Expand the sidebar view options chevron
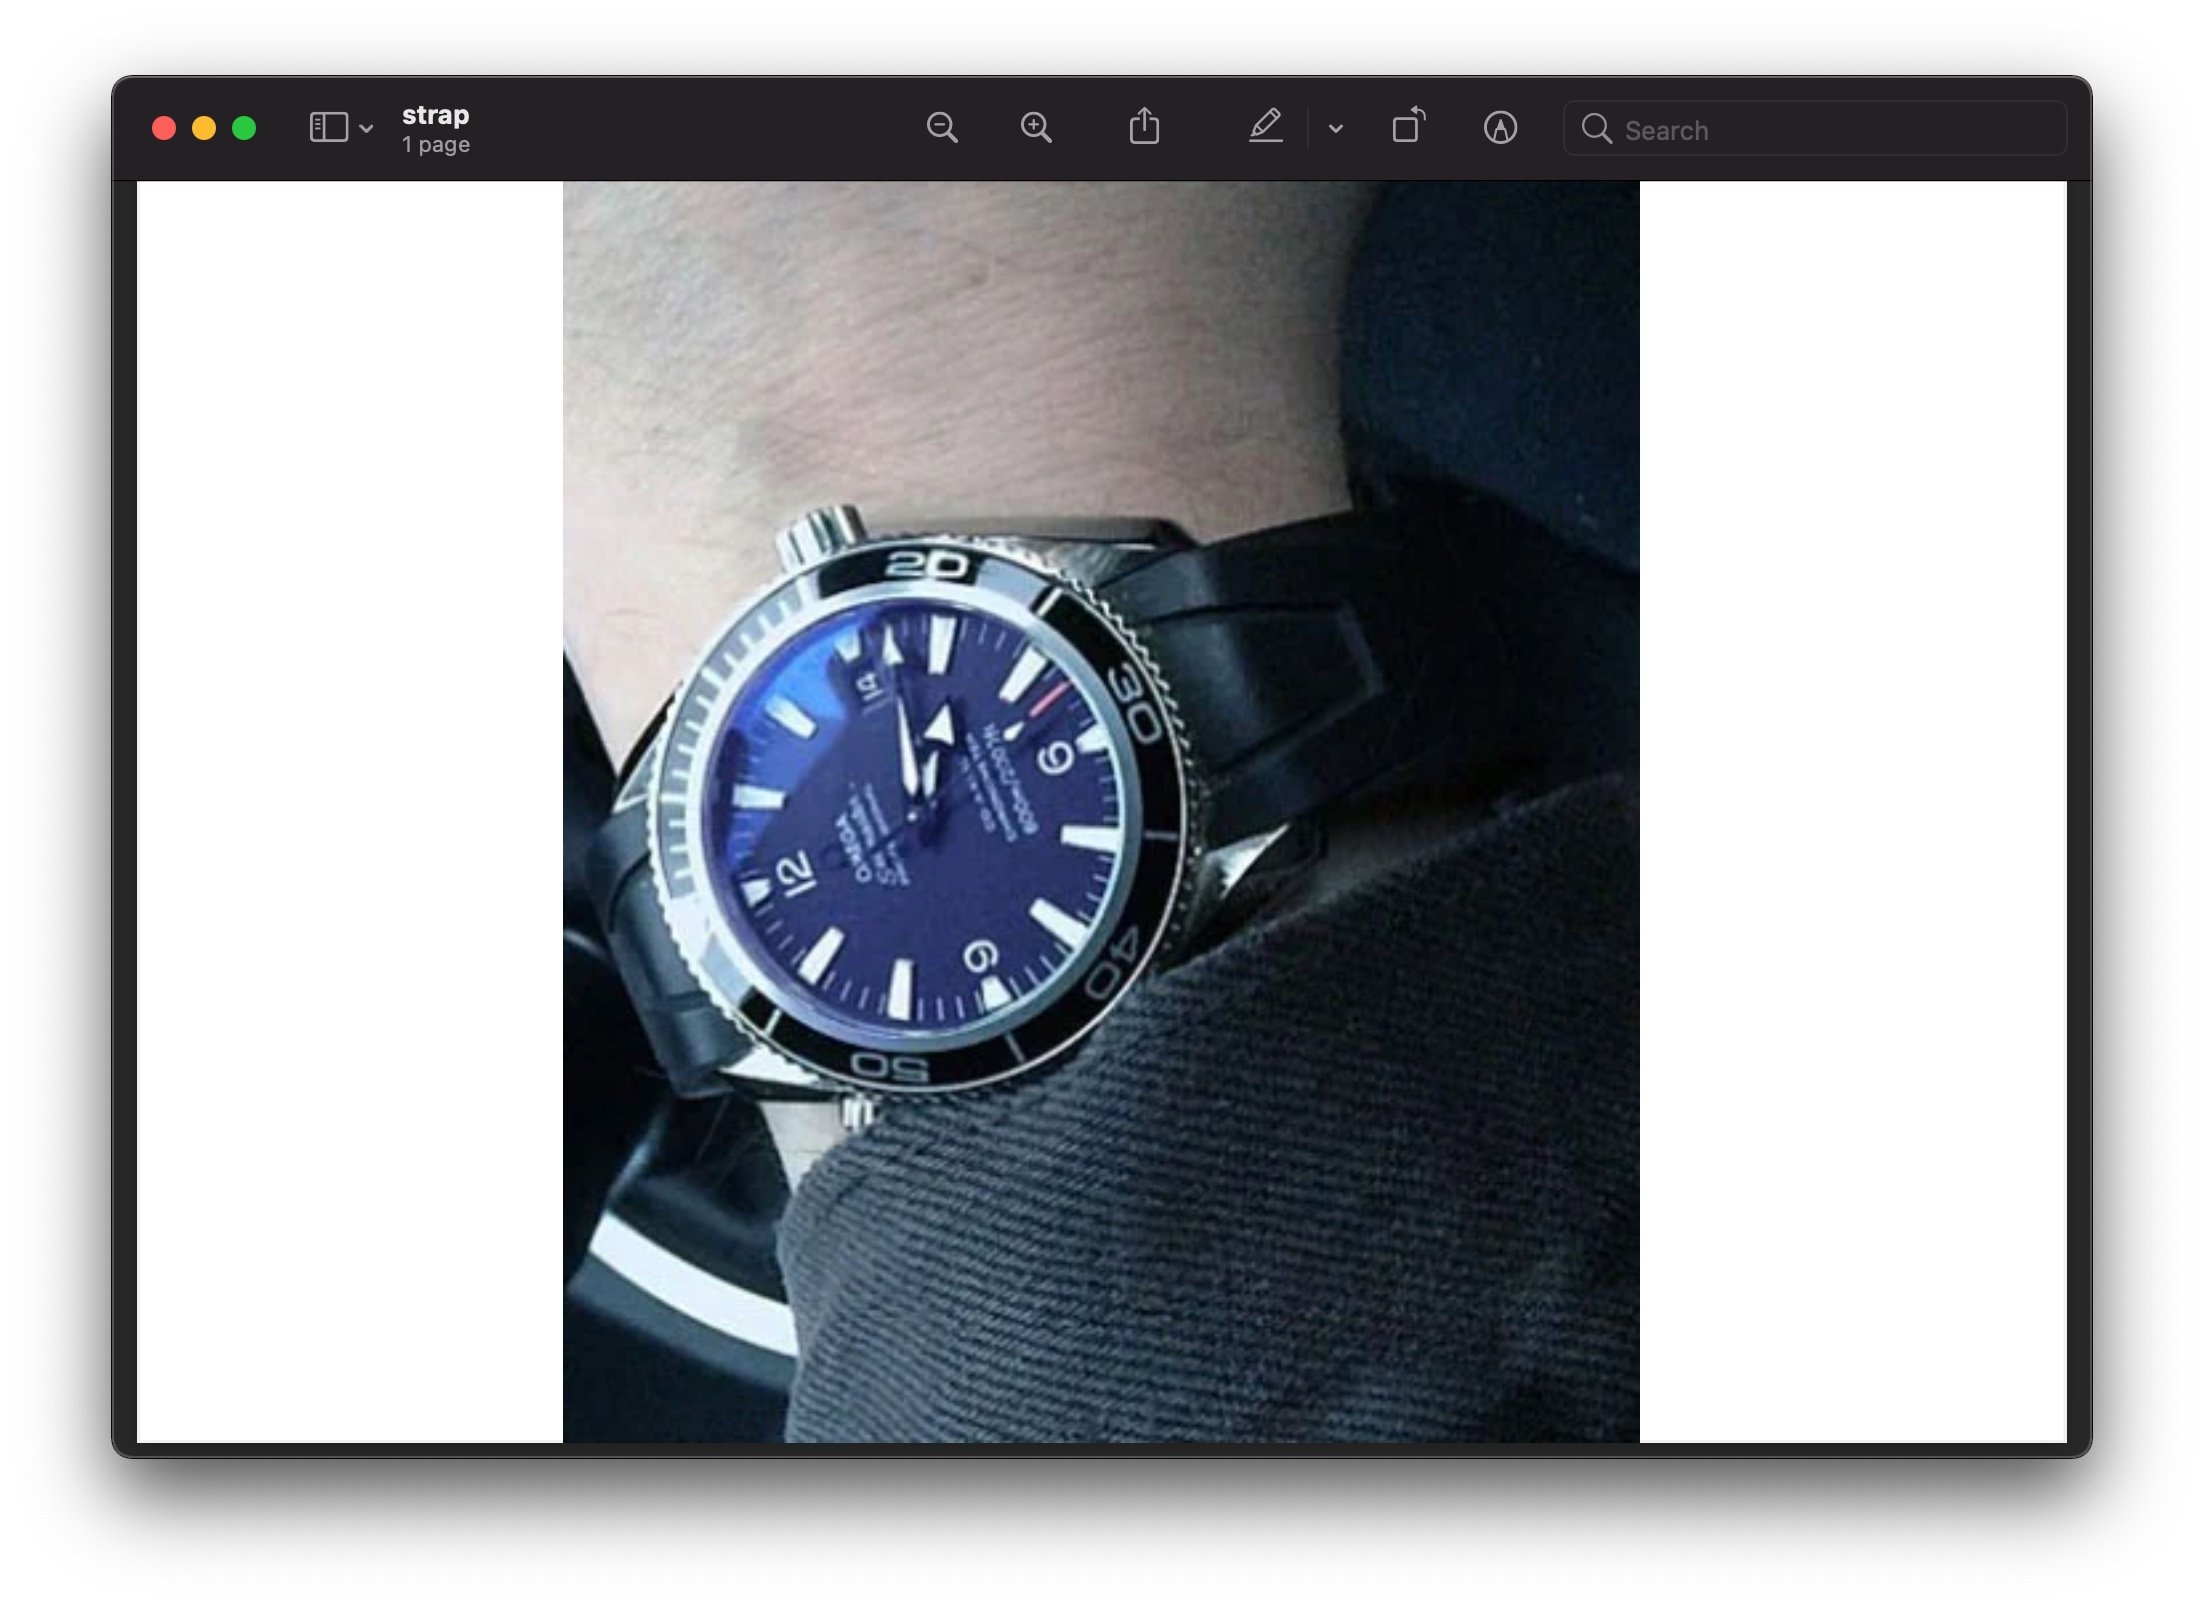Image resolution: width=2204 pixels, height=1606 pixels. click(366, 129)
